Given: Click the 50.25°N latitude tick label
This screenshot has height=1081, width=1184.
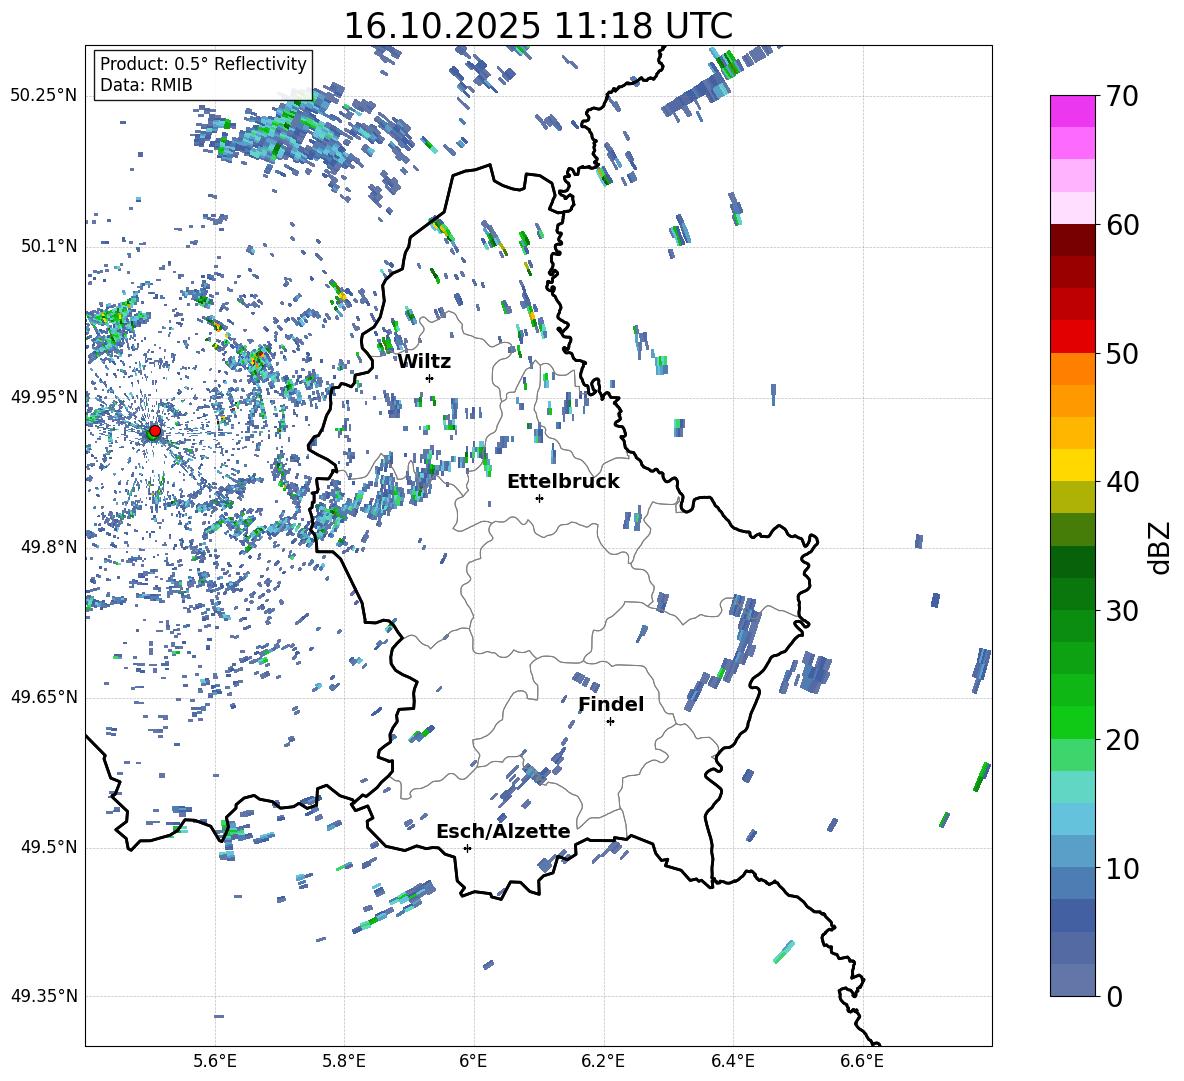Looking at the screenshot, I should 44,96.
